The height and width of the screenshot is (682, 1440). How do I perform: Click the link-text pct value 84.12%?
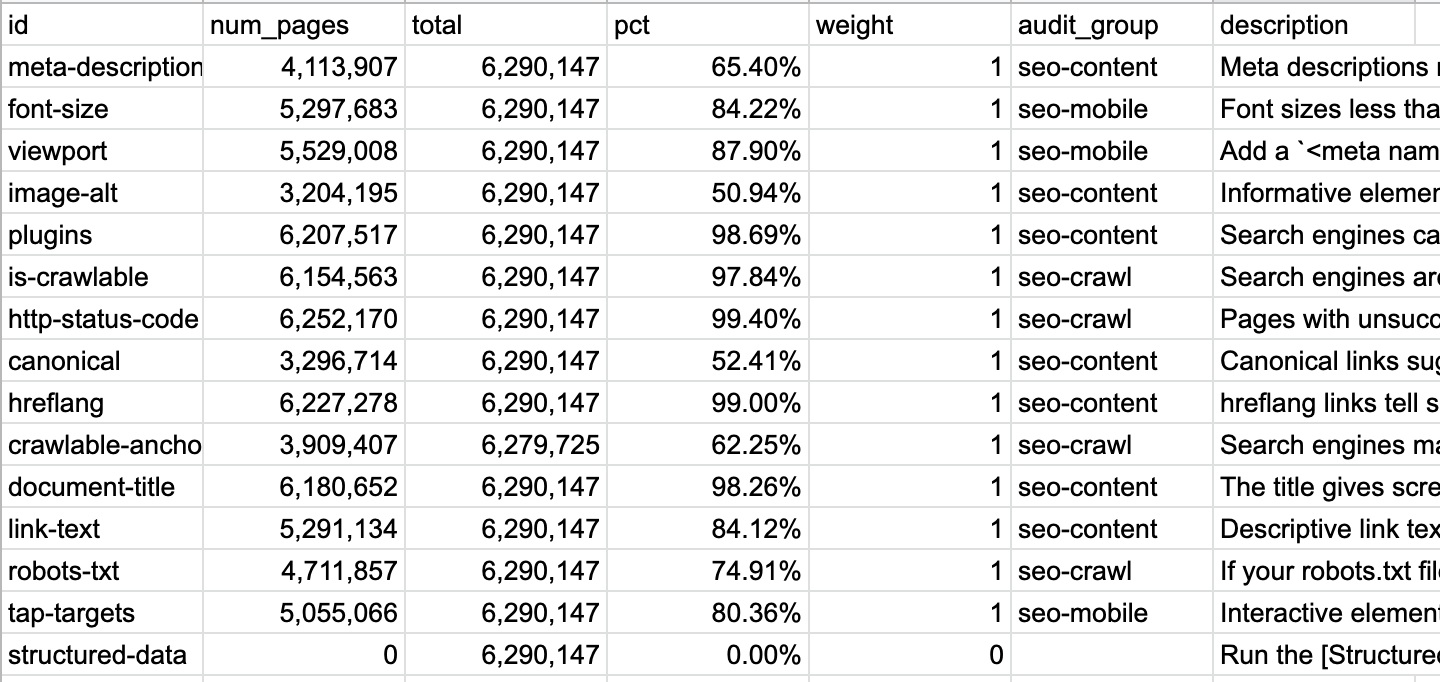pos(708,529)
